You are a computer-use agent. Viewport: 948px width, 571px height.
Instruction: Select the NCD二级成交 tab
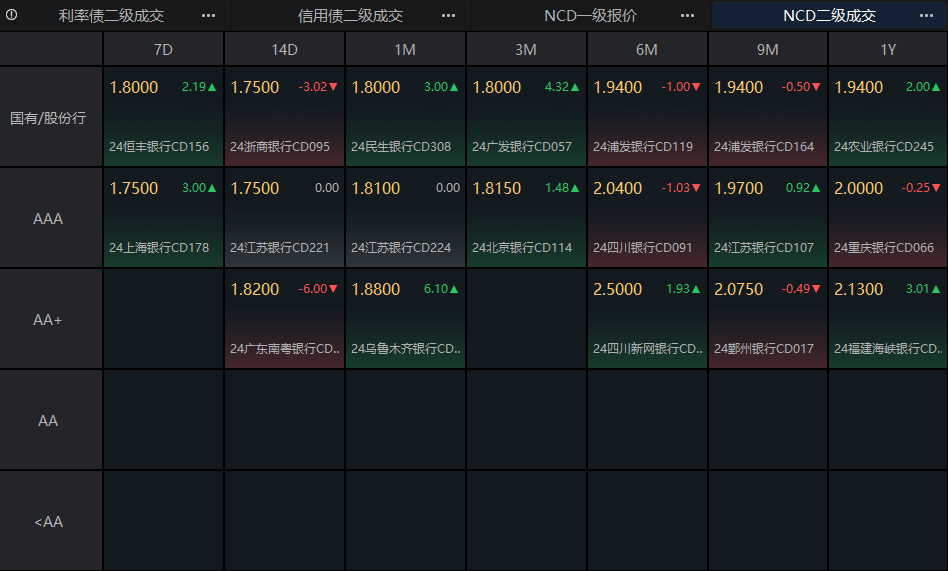point(830,16)
